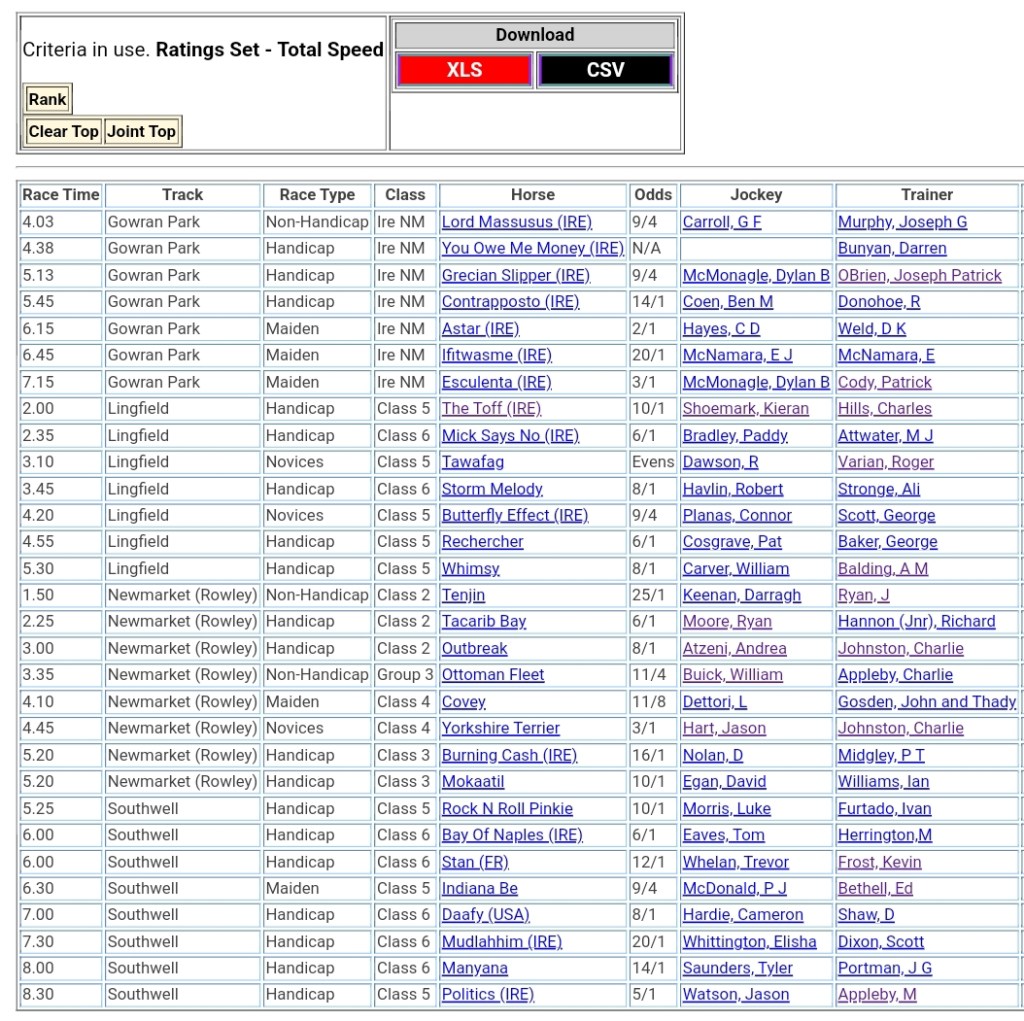Open the Tacarib Bay horse link
This screenshot has height=1021, width=1024.
click(x=483, y=621)
